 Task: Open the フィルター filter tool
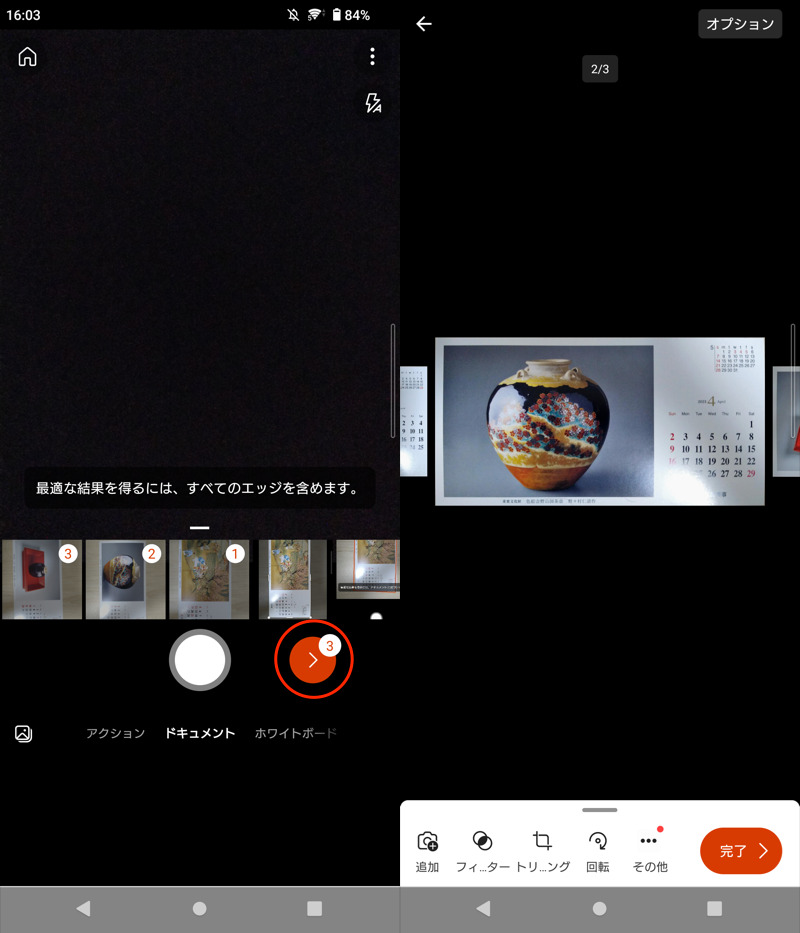click(x=482, y=851)
